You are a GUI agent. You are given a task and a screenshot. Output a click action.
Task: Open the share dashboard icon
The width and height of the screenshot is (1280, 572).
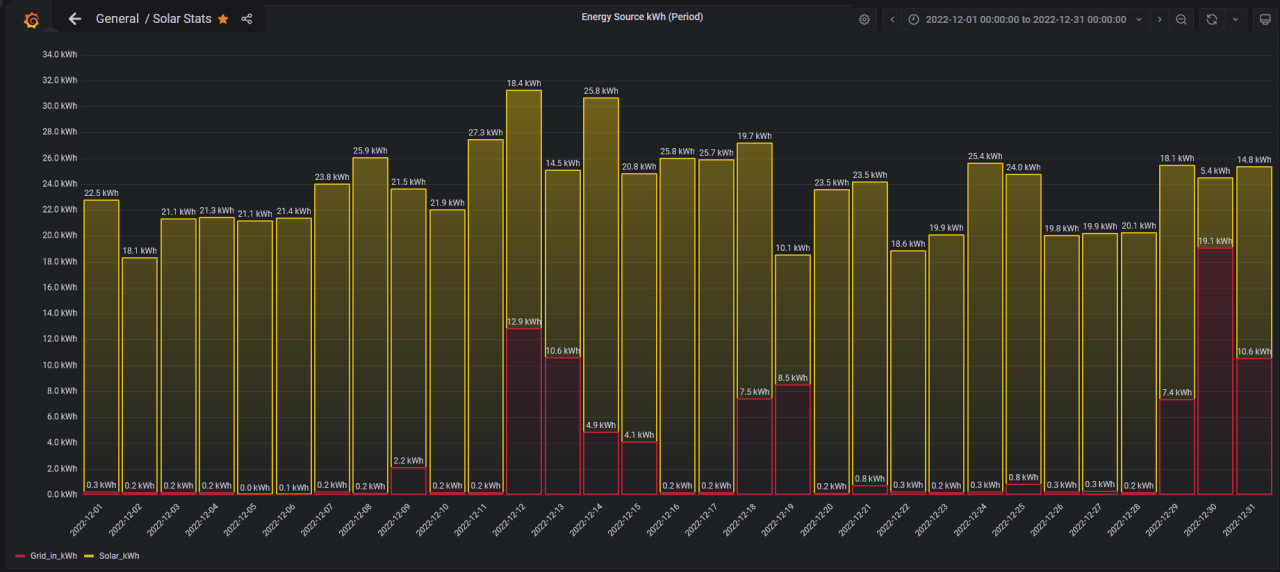[x=247, y=19]
